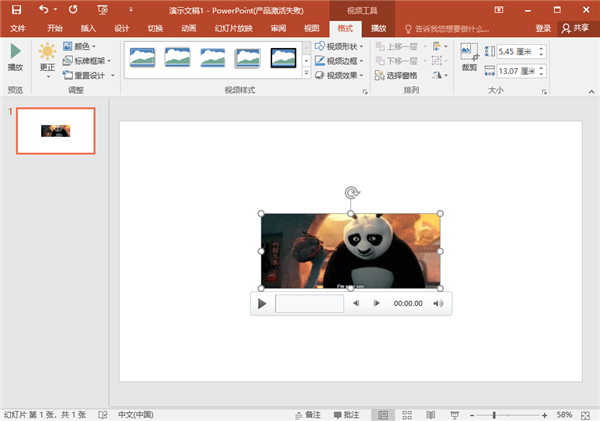The height and width of the screenshot is (421, 600).
Task: Click 下移一层 send backward
Action: click(396, 61)
